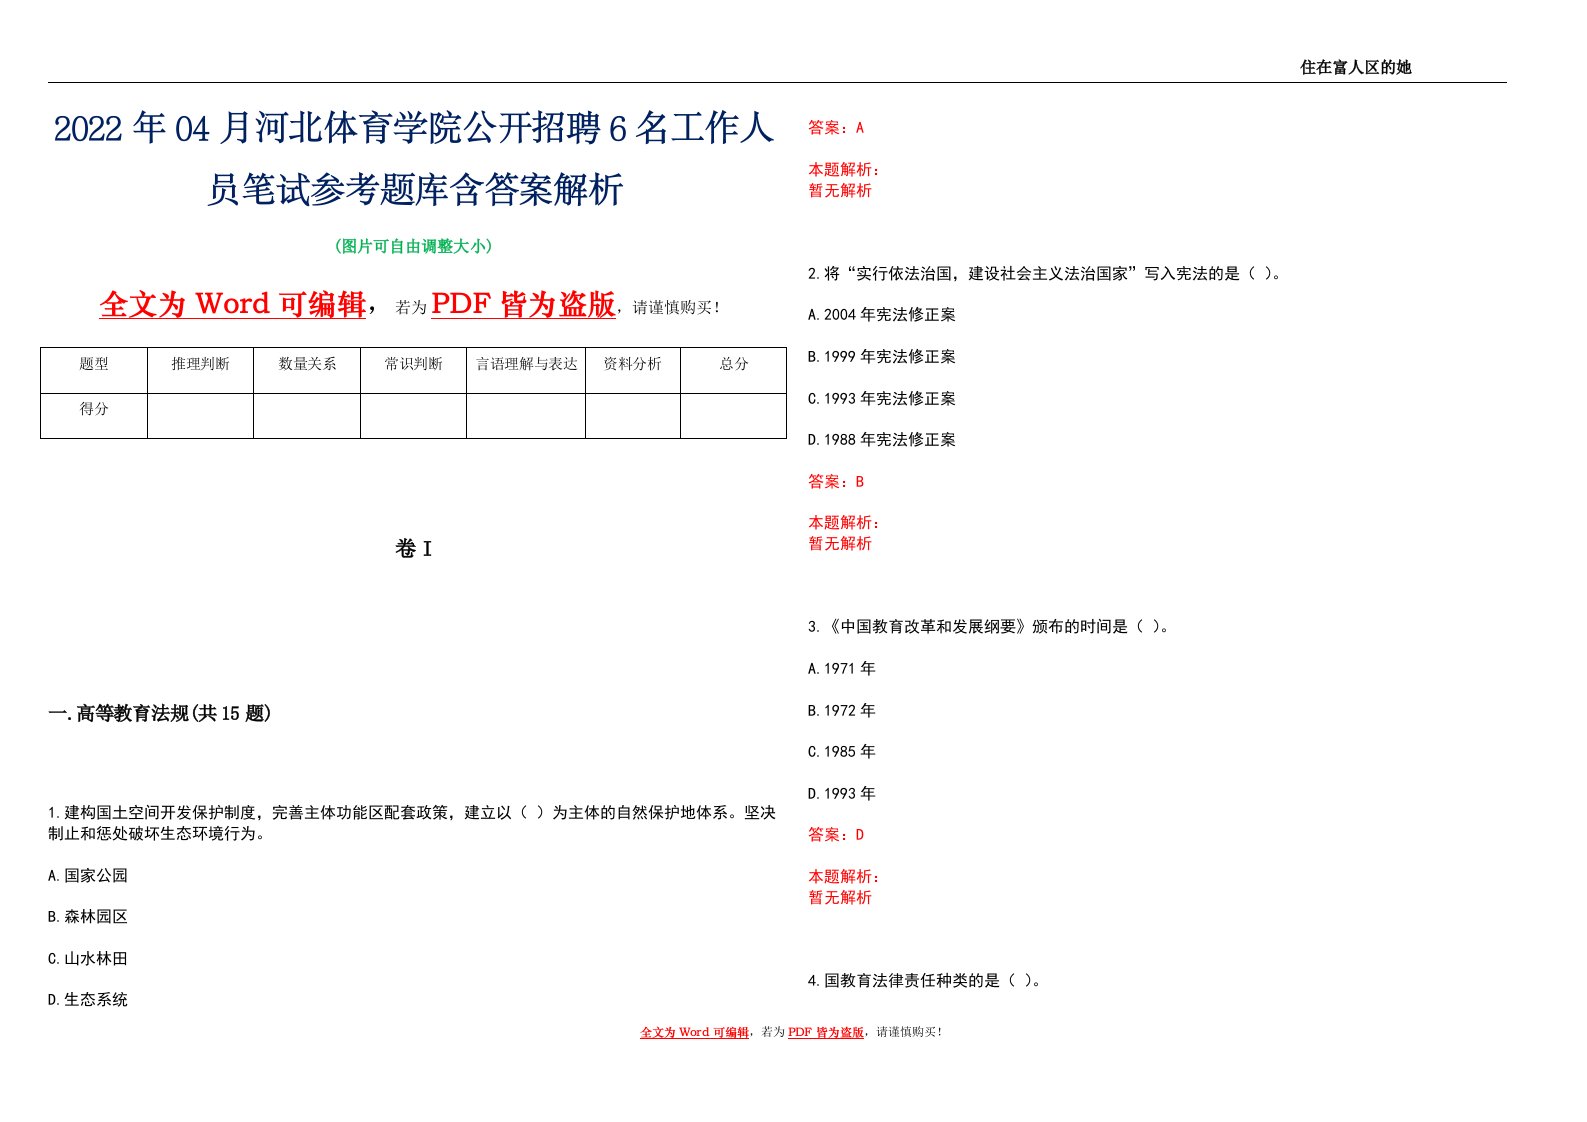This screenshot has width=1587, height=1122.
Task: Click the red 答案：D text
Action: (836, 834)
